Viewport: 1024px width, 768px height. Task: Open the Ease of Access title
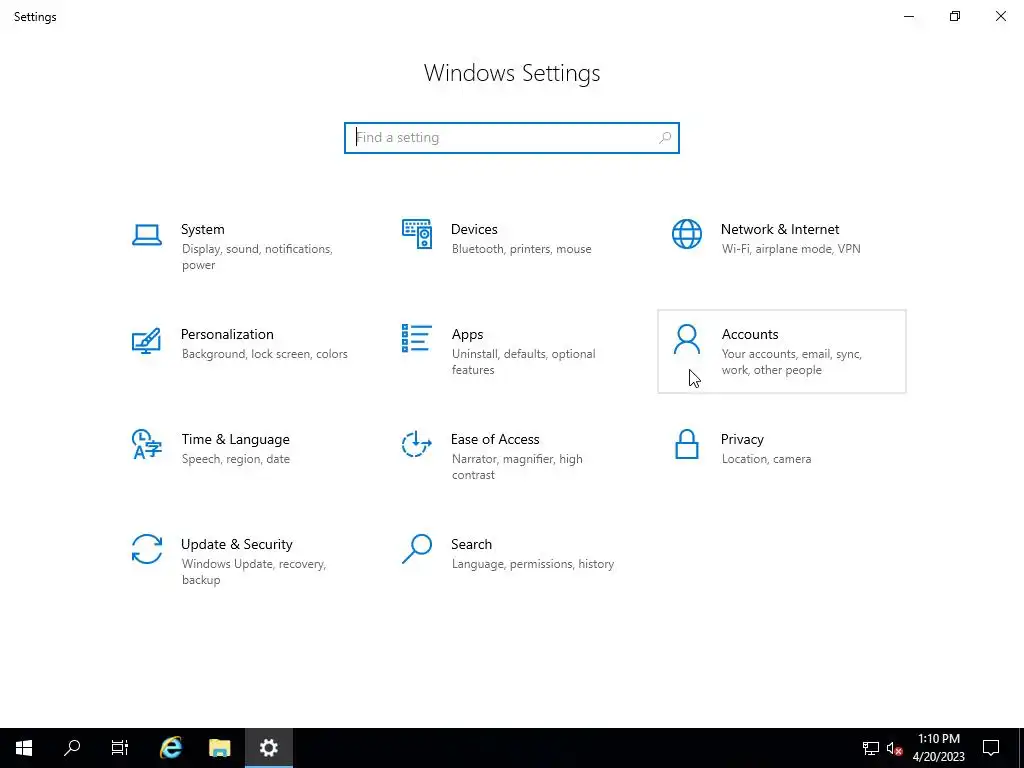tap(495, 440)
